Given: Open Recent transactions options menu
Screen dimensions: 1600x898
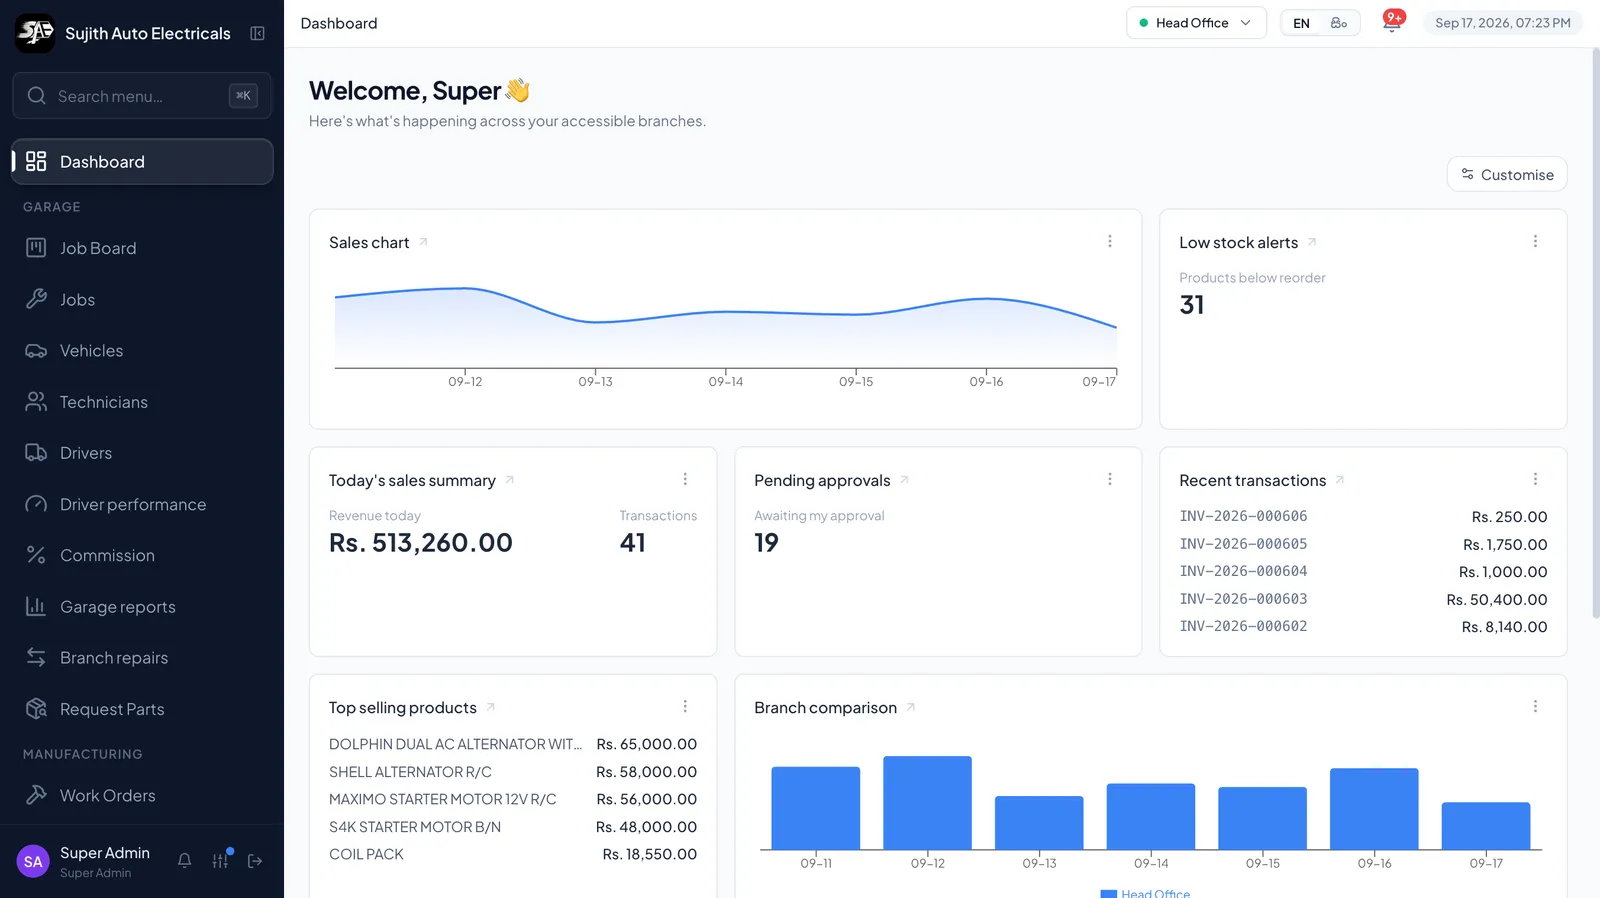Looking at the screenshot, I should (x=1535, y=479).
